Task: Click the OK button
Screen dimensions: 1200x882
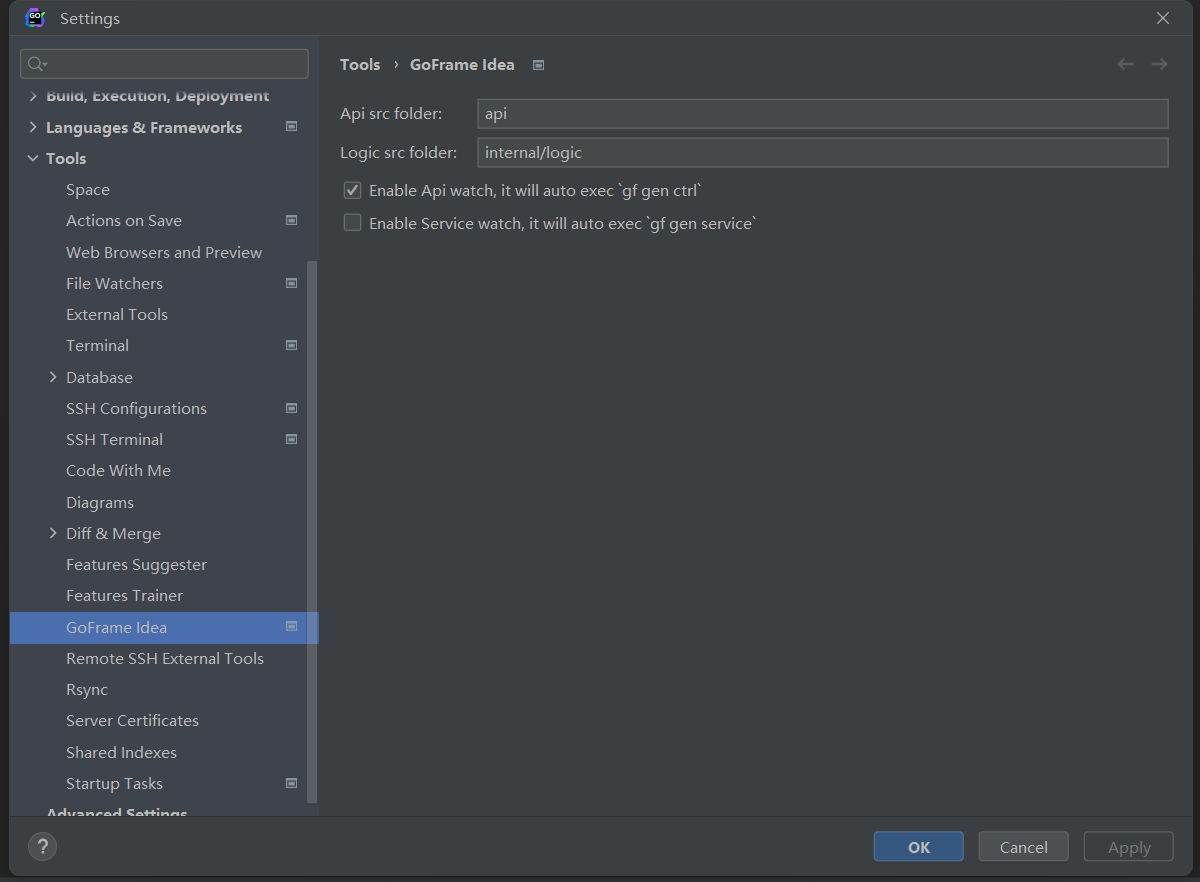Action: tap(918, 847)
